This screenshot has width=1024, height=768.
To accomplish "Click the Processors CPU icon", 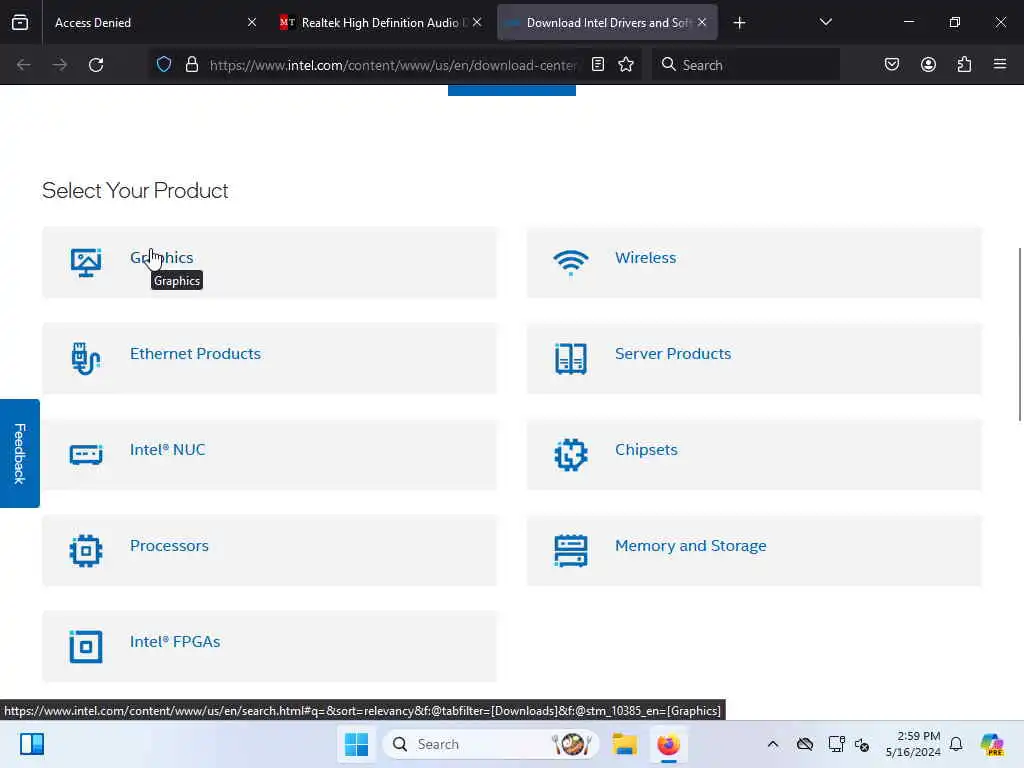I will tap(86, 551).
